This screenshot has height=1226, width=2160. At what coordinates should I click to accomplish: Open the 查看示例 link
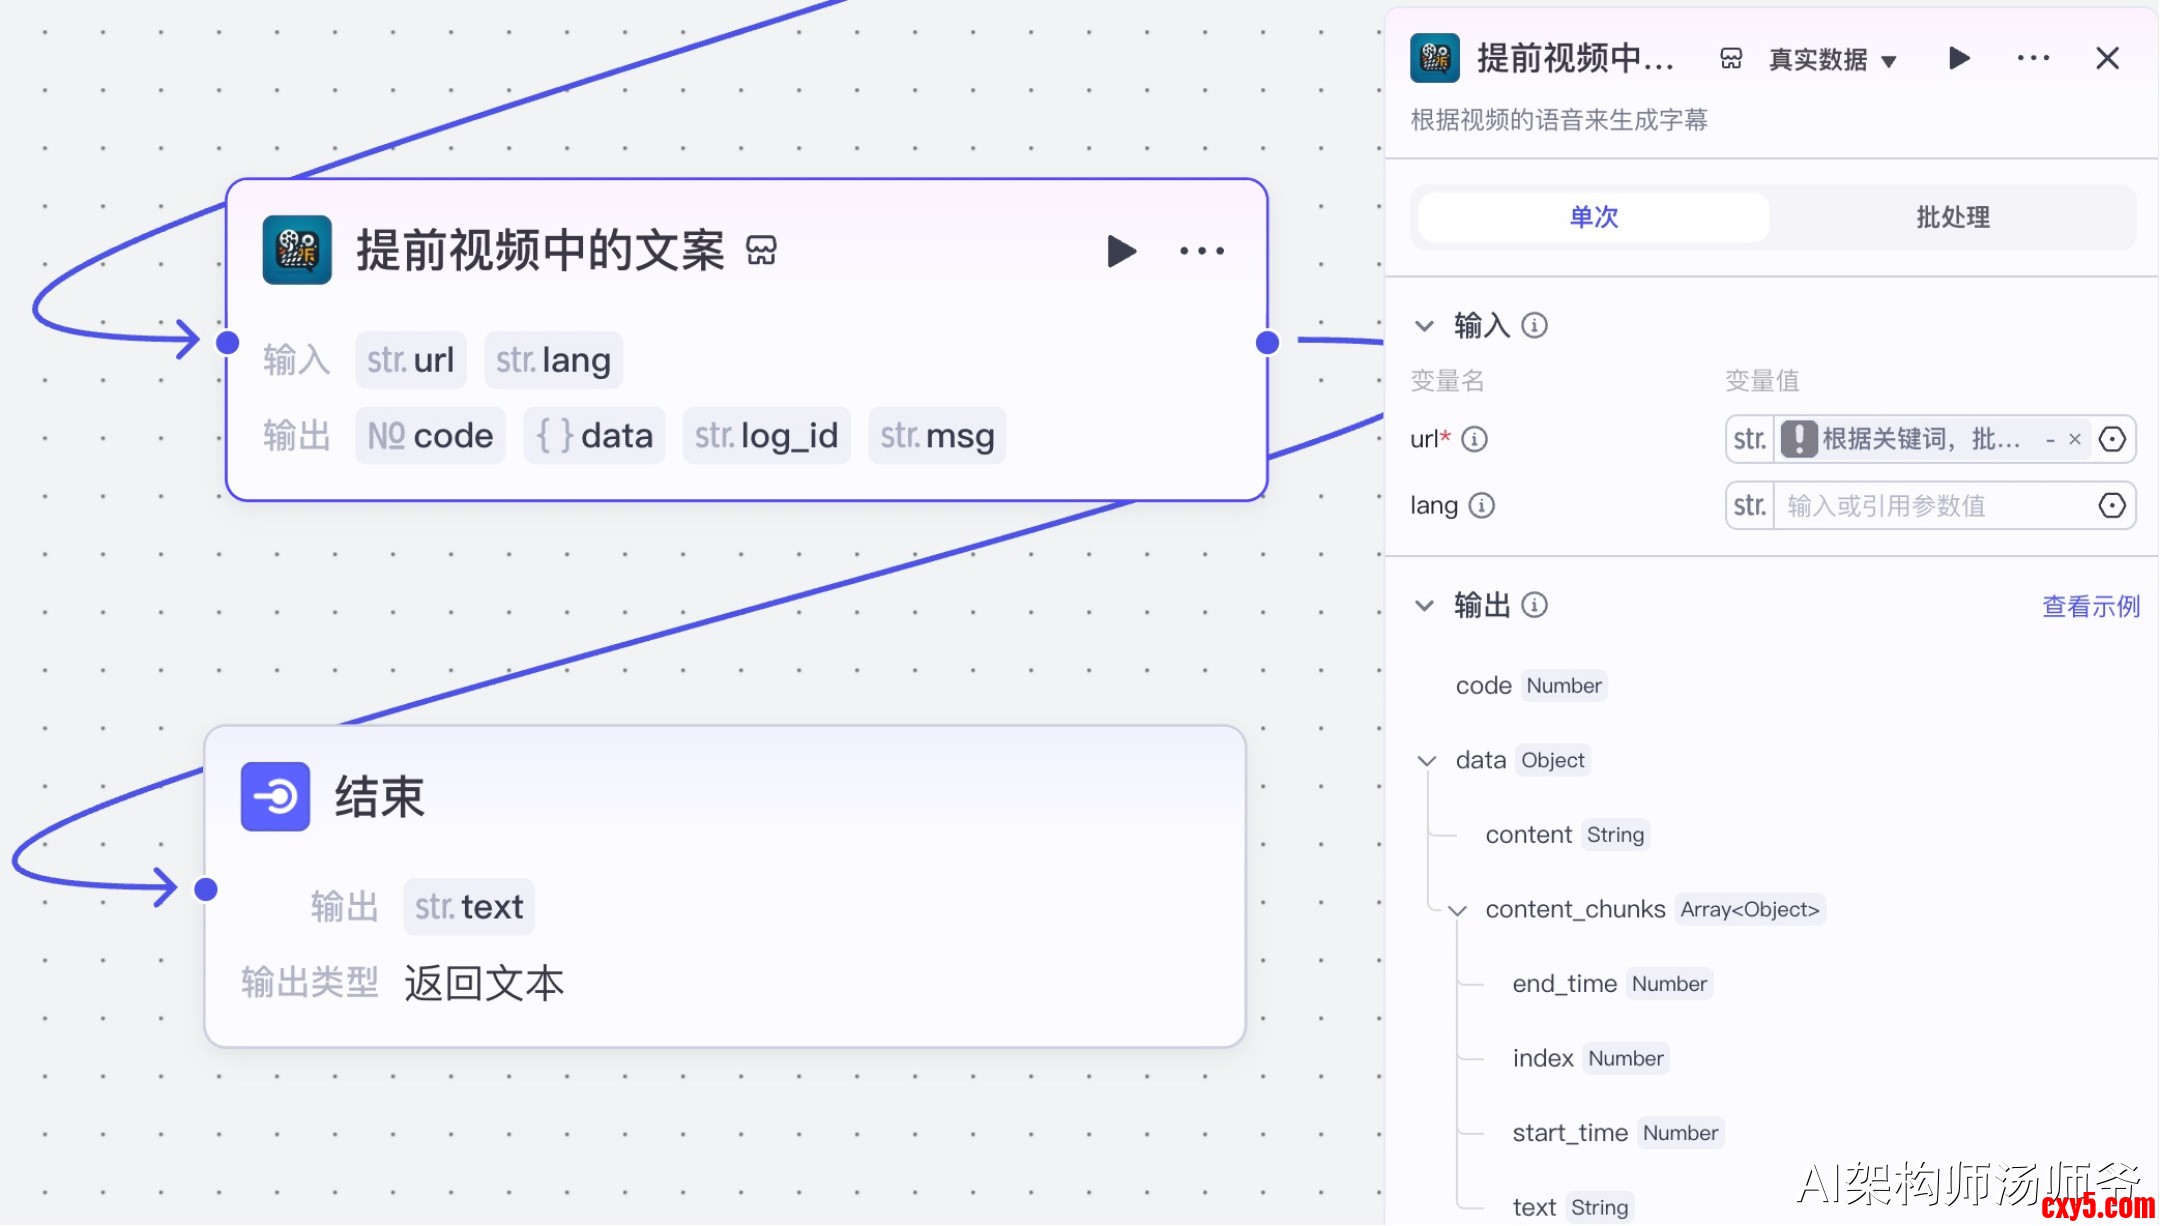(2090, 606)
